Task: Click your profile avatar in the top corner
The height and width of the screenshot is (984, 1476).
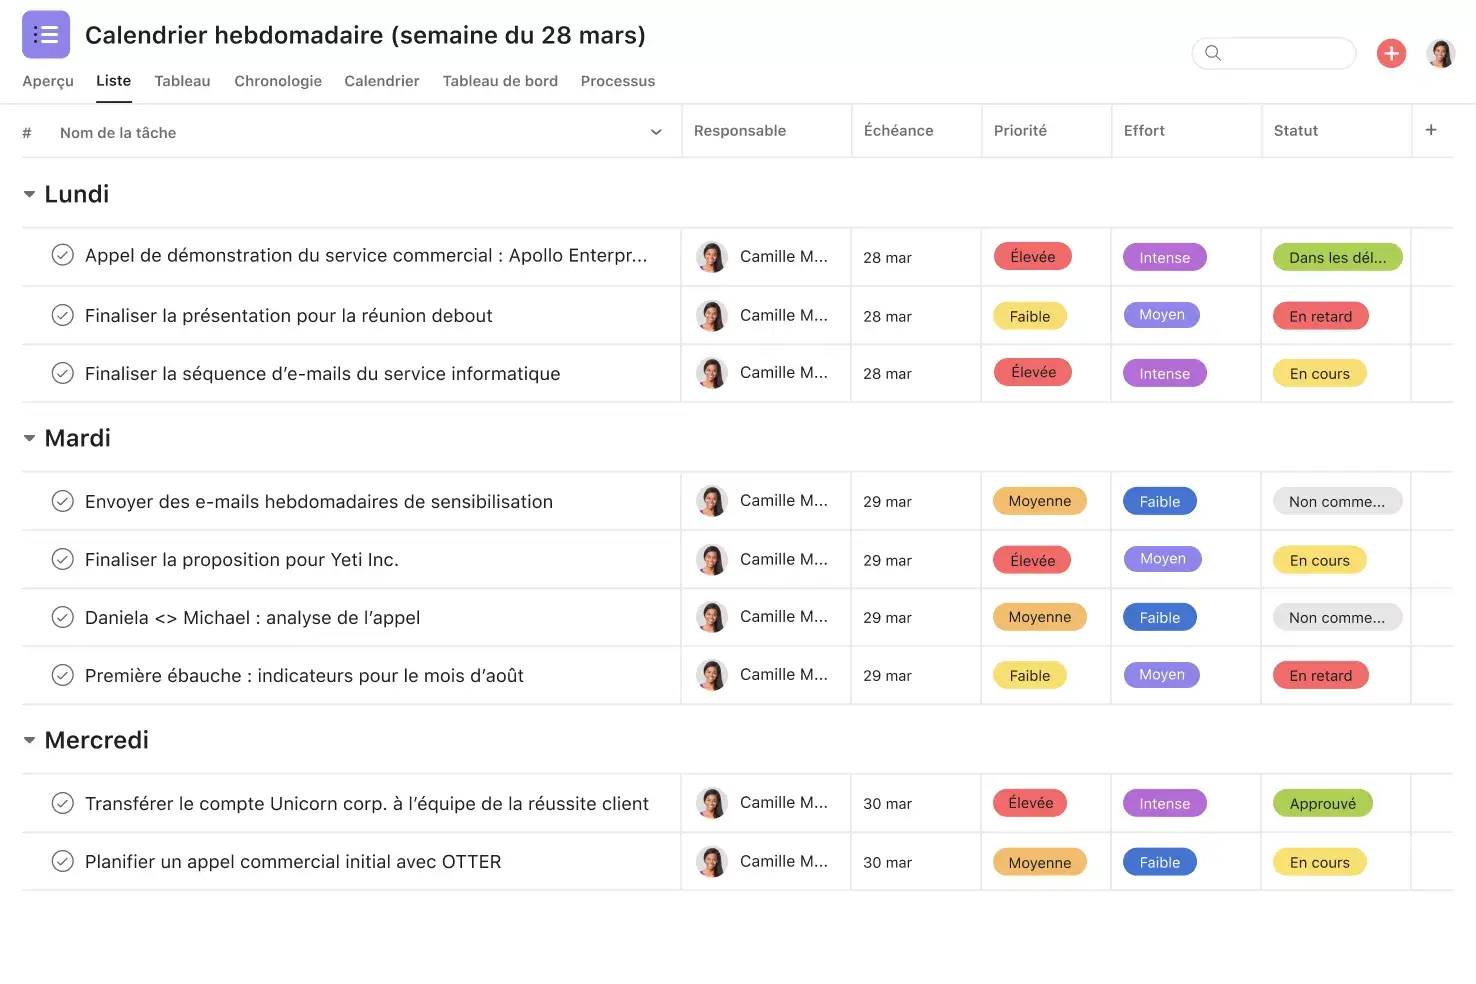Action: point(1441,53)
